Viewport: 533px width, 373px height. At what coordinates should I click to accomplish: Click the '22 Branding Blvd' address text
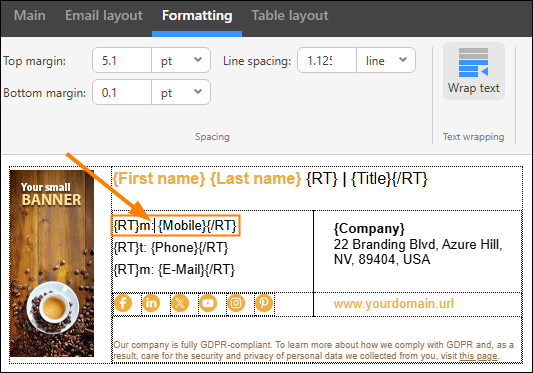pos(418,244)
